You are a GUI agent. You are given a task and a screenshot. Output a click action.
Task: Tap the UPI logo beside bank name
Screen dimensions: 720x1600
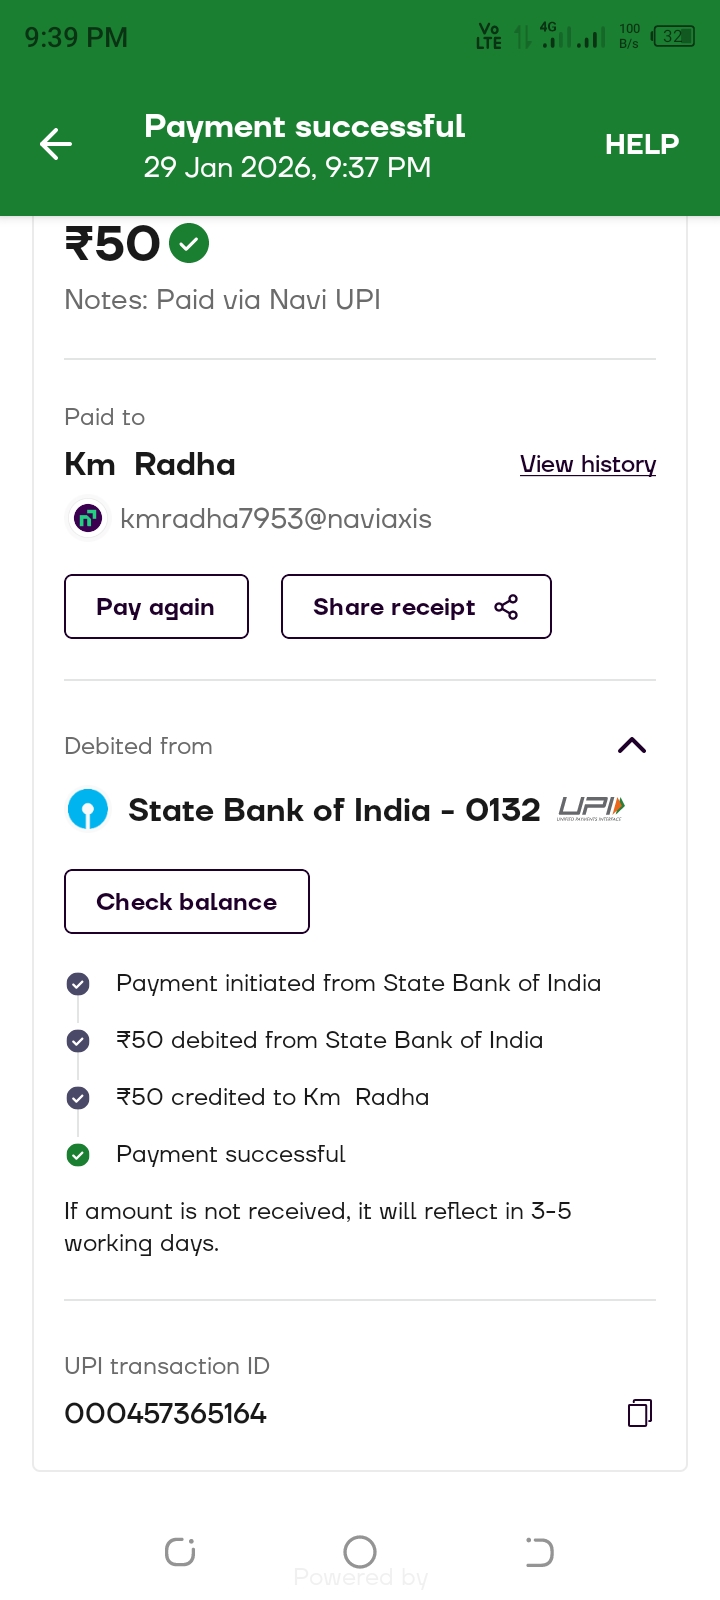pos(590,808)
